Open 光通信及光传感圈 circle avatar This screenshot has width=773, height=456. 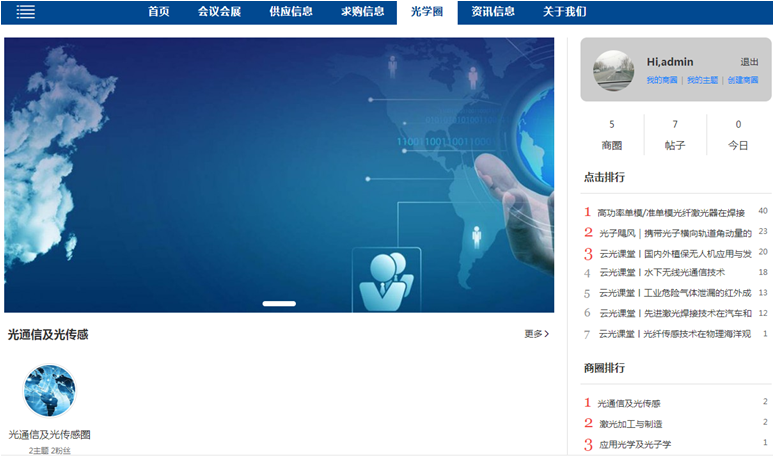49,391
